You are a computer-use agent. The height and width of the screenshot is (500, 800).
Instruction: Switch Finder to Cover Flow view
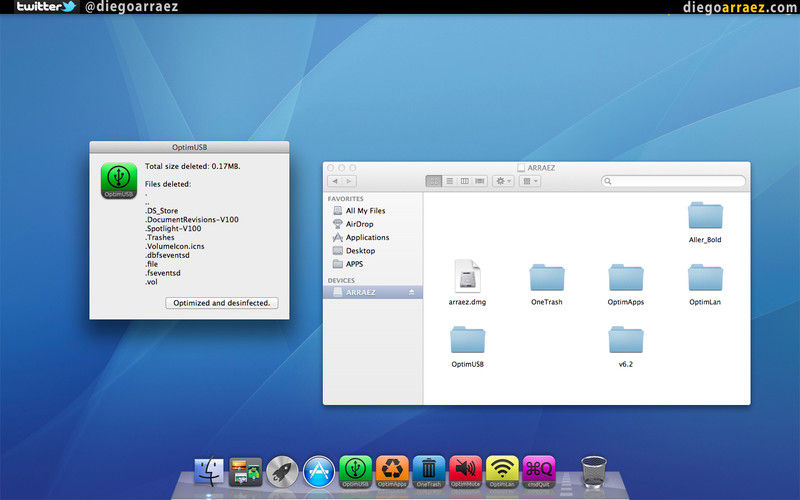(x=480, y=181)
